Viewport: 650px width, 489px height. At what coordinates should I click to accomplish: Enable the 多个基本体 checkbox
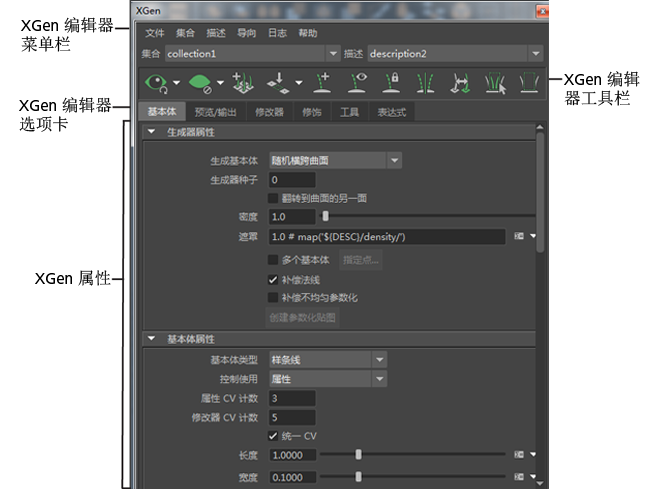click(x=273, y=260)
